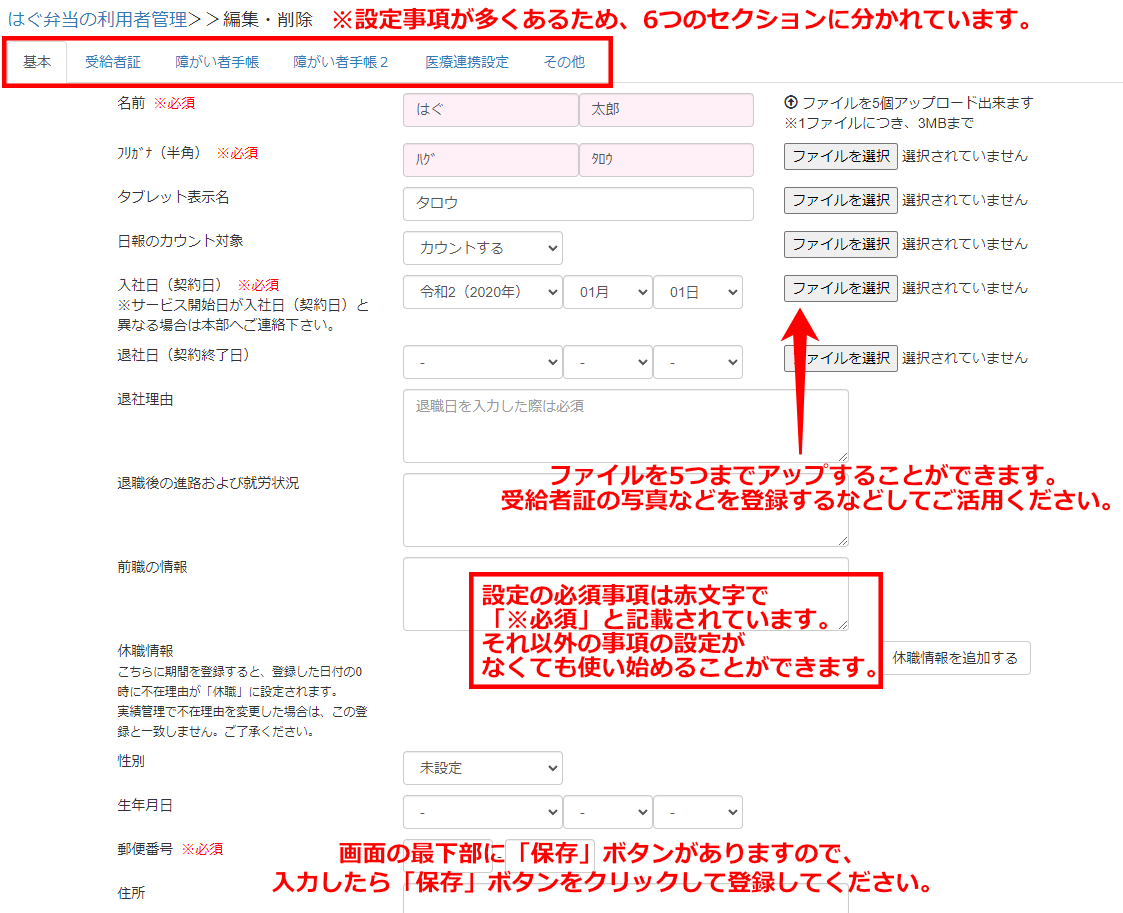This screenshot has height=913, width=1123.
Task: Expand the 生年月日 year dropdown
Action: [x=483, y=812]
